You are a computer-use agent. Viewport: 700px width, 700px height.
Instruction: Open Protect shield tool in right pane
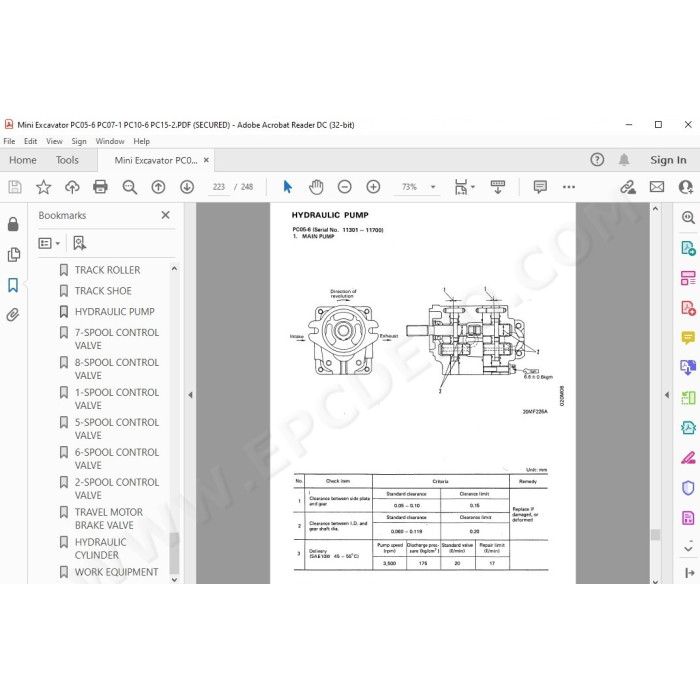[x=688, y=488]
